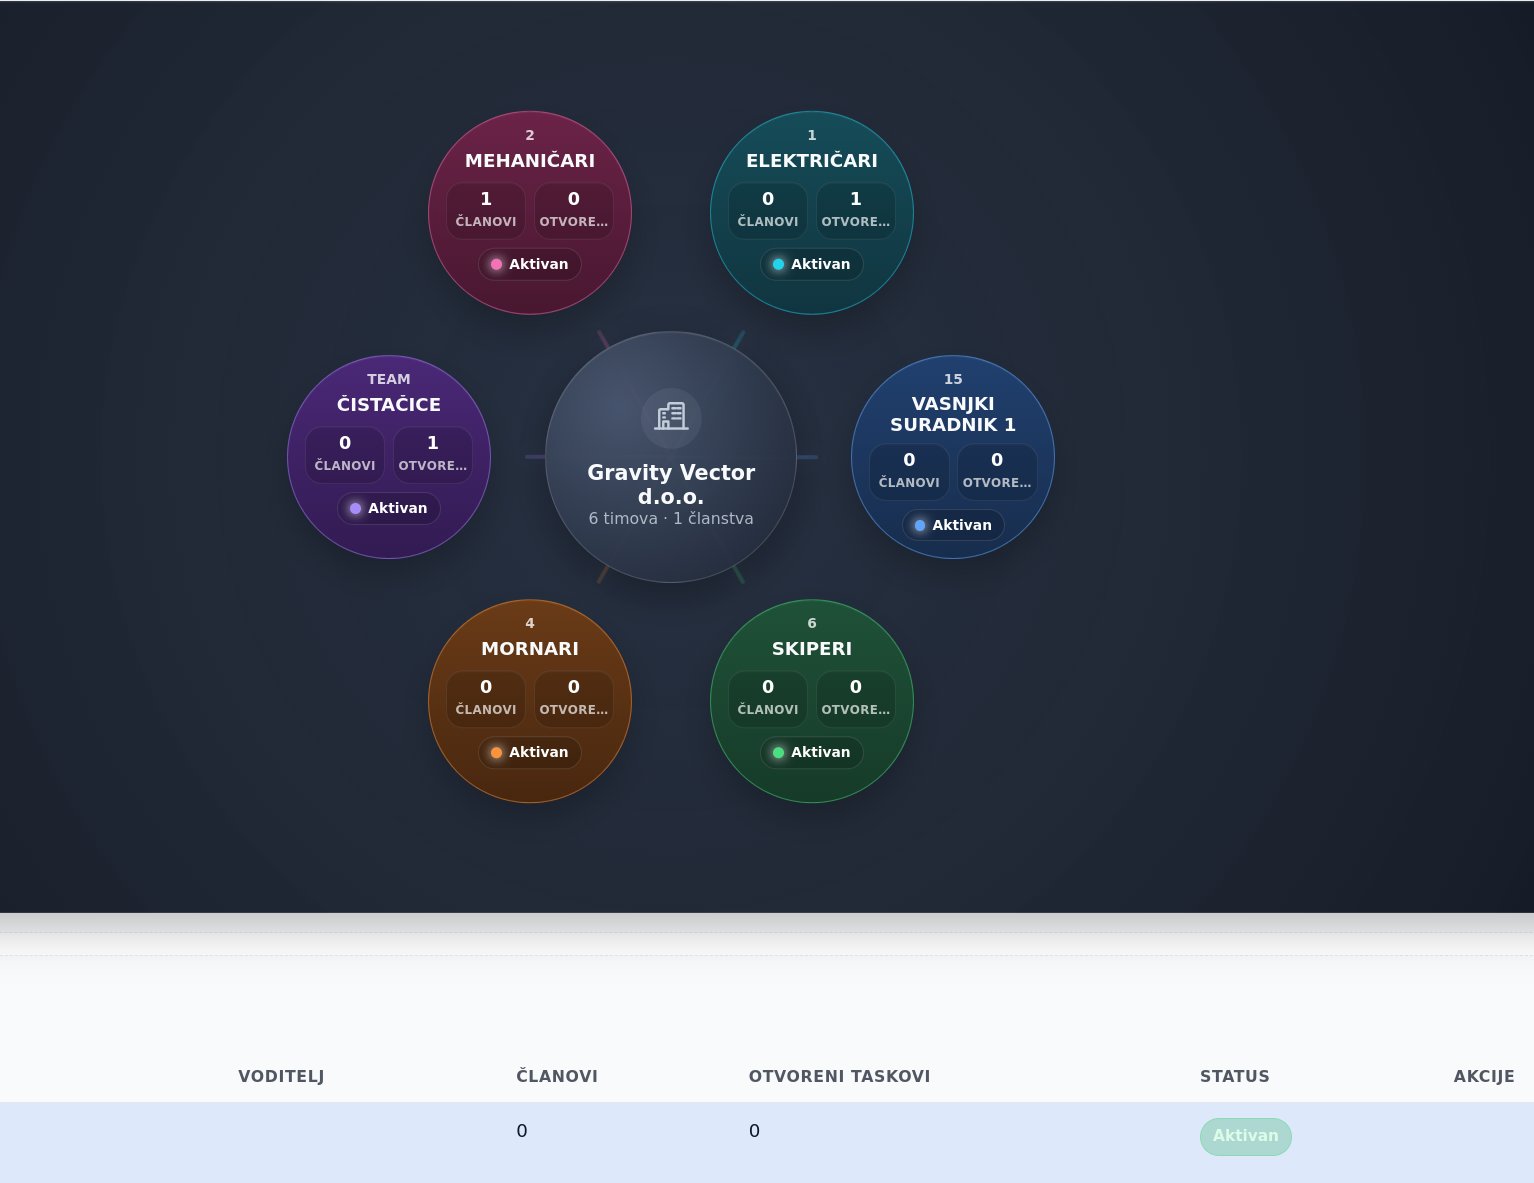Click the "6 timova · 1 članstva" summary
Screen dimensions: 1534x1183
click(671, 518)
